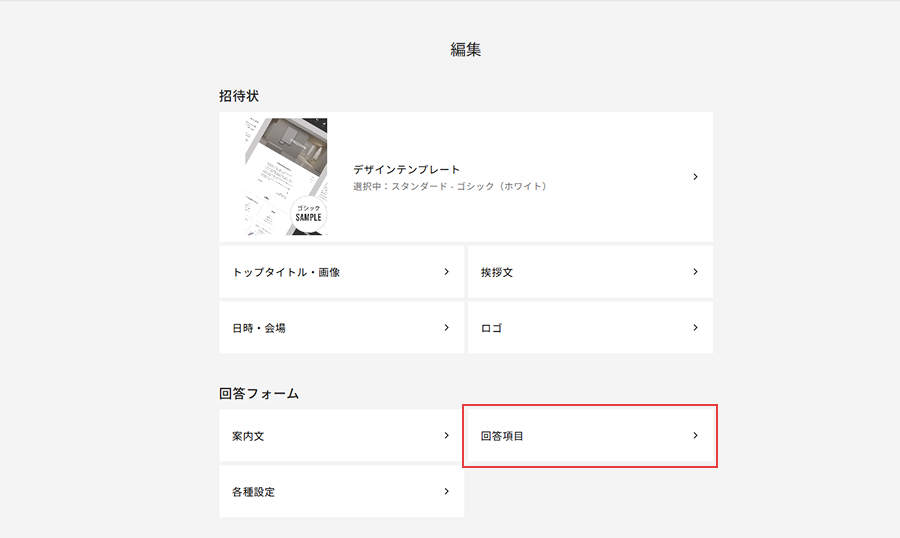Image resolution: width=900 pixels, height=538 pixels.
Task: Choose the ロゴ option
Action: point(491,328)
